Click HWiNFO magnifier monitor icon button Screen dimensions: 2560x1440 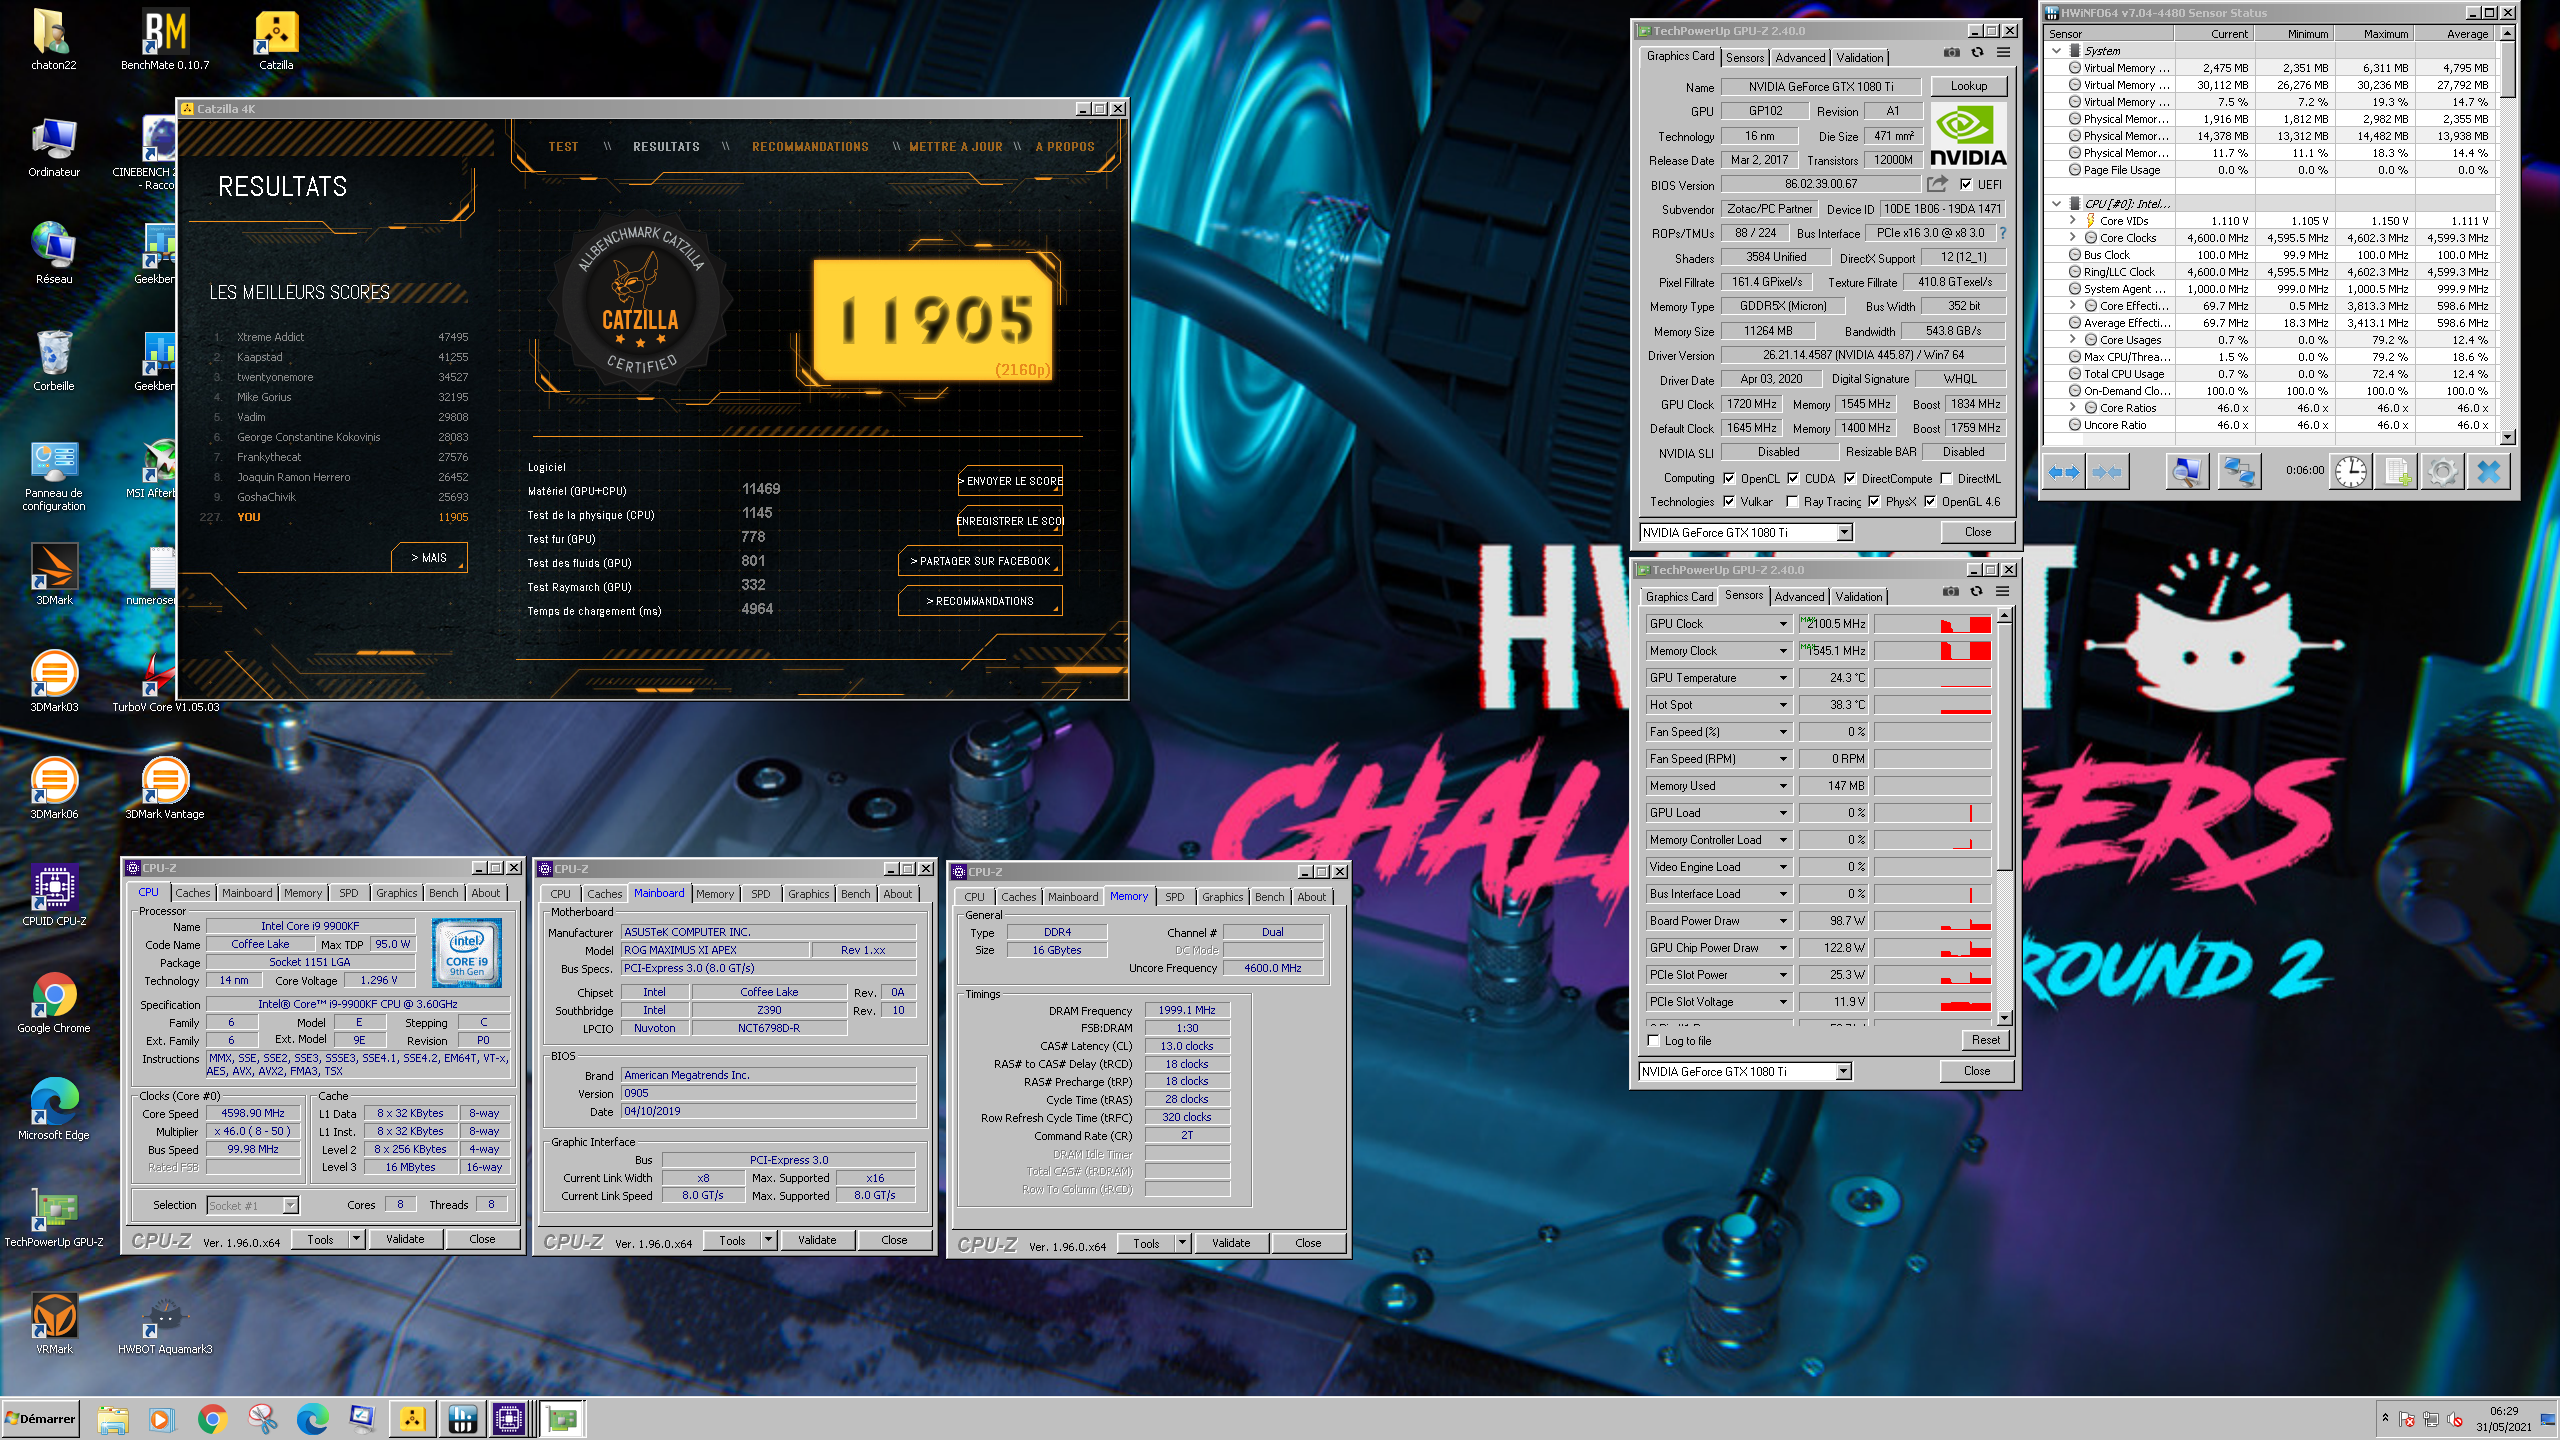(x=2187, y=471)
